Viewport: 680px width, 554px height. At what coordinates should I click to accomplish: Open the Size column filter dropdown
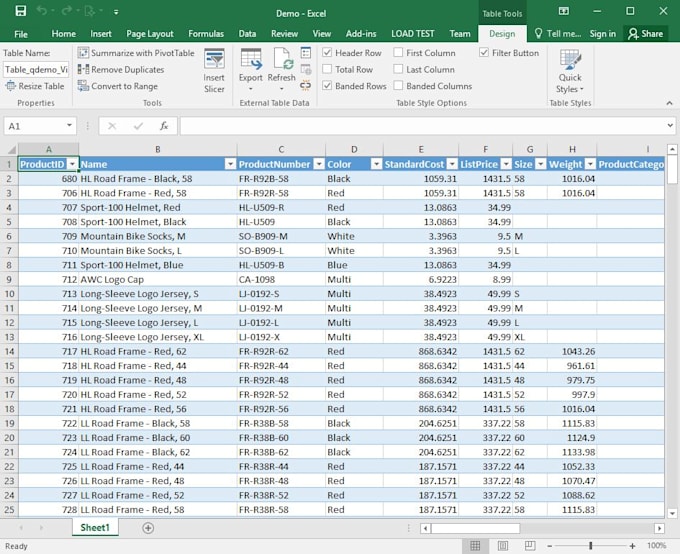pos(541,164)
